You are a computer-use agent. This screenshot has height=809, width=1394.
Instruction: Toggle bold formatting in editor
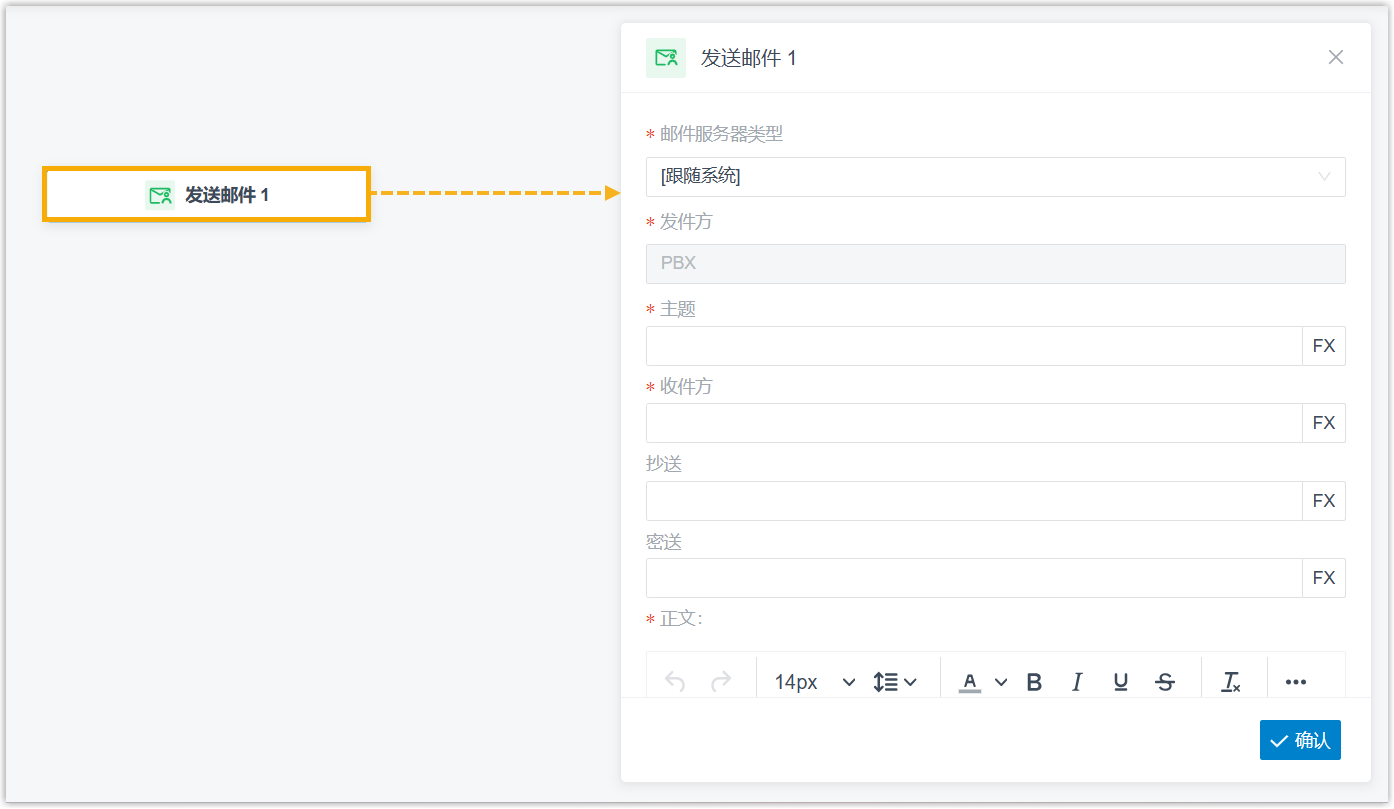coord(1034,682)
